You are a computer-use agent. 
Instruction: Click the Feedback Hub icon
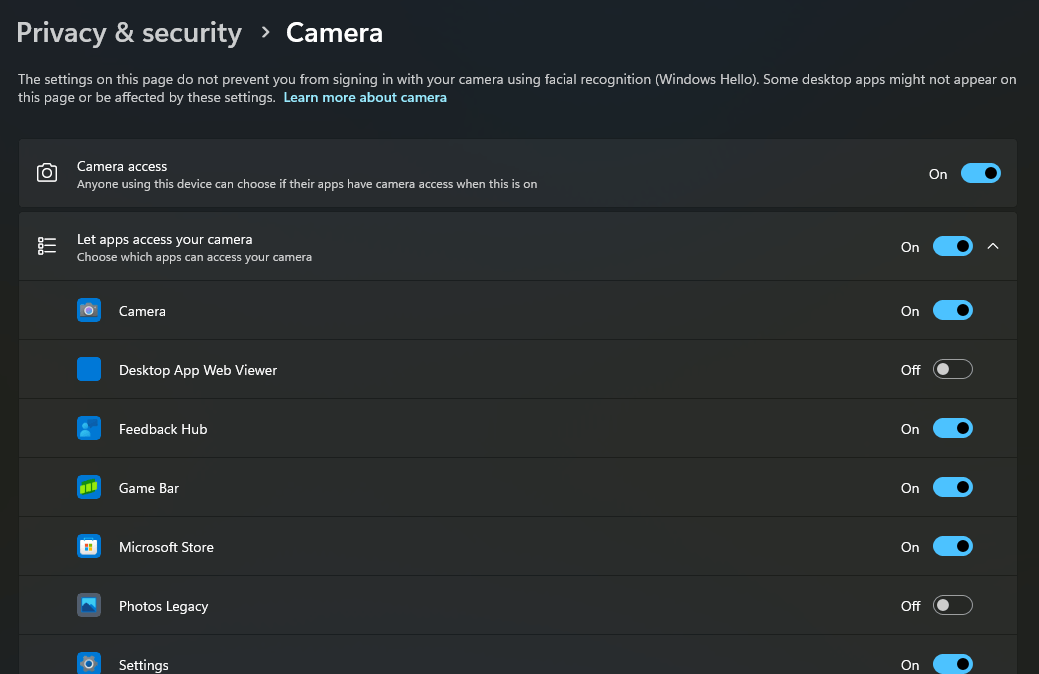(89, 428)
